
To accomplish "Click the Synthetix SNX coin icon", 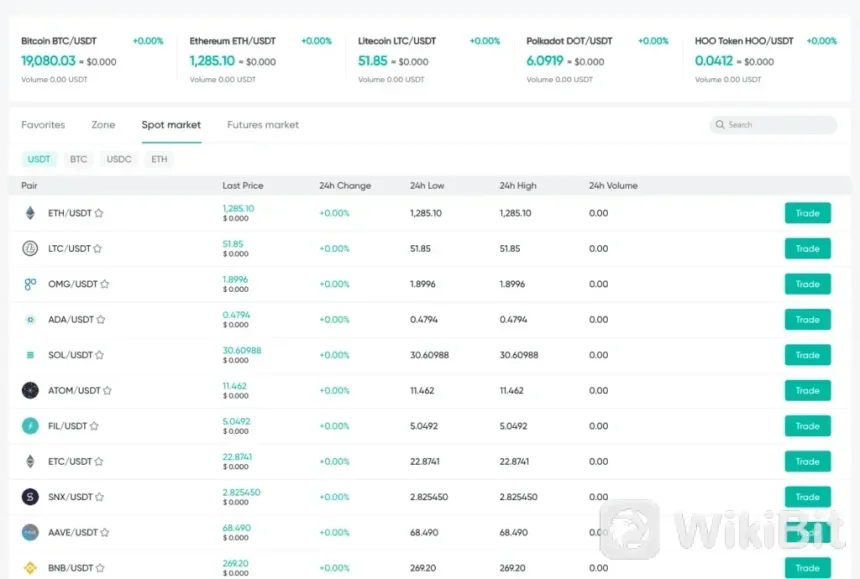I will coord(30,497).
